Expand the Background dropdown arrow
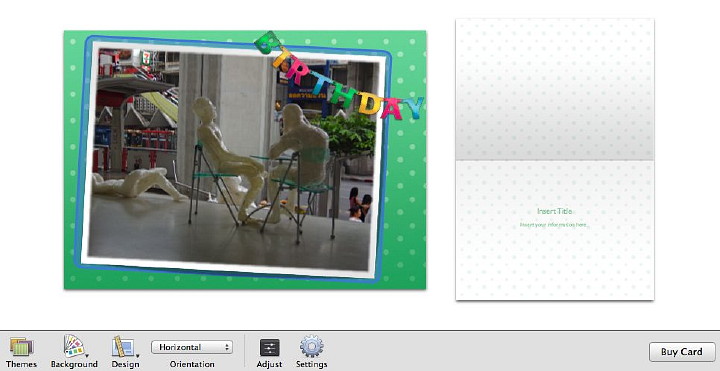The height and width of the screenshot is (371, 720). tap(87, 355)
